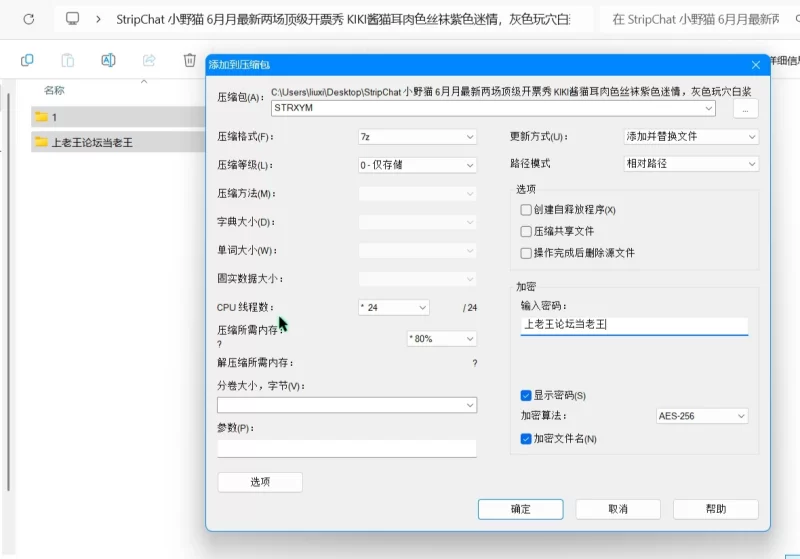Click the Explorer share toolbar icon
The width and height of the screenshot is (800, 559).
pos(148,60)
